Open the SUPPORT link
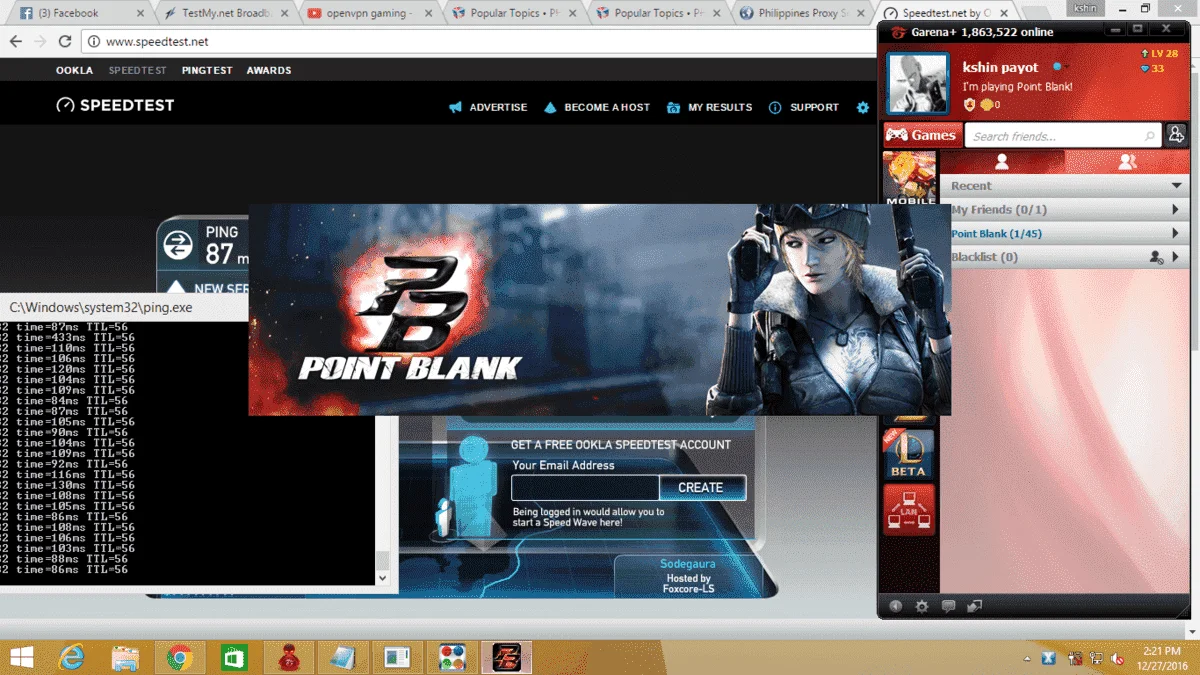Image resolution: width=1200 pixels, height=675 pixels. pos(804,107)
